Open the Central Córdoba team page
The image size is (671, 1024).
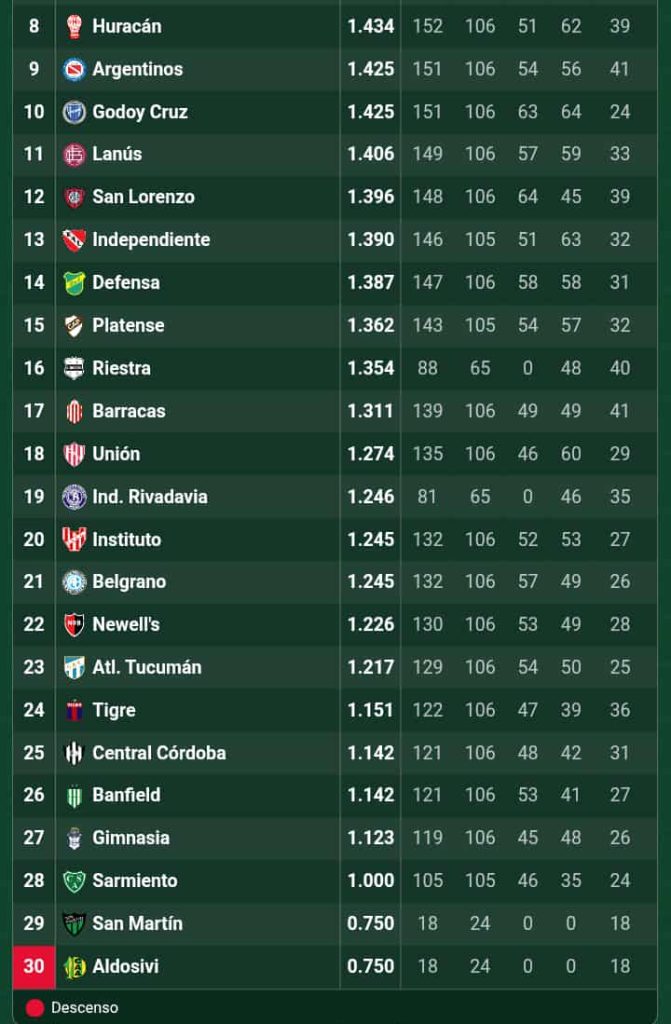tap(159, 753)
